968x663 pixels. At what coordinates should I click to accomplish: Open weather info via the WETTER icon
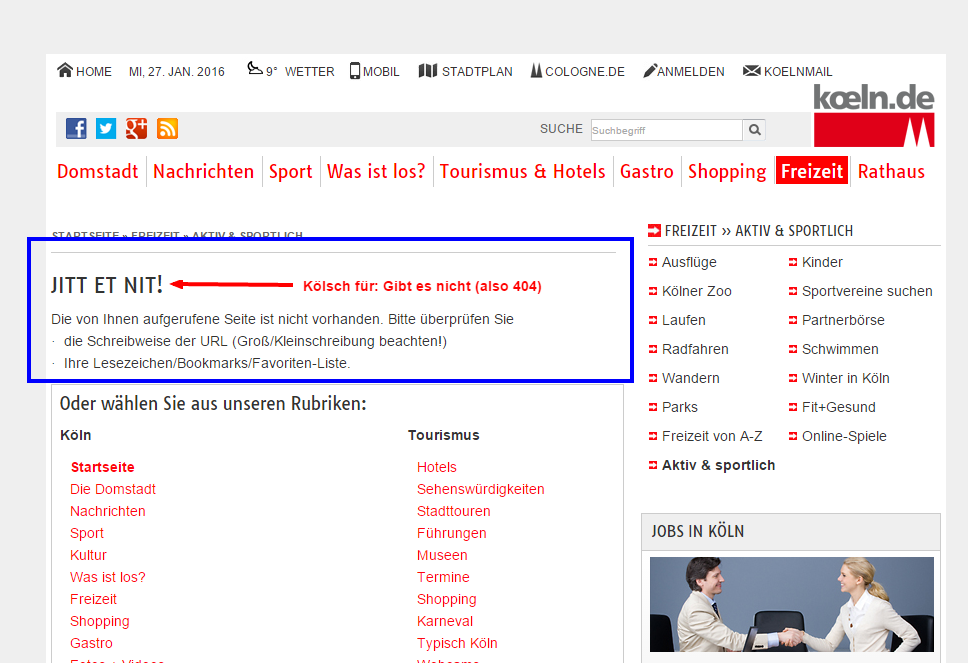coord(254,69)
